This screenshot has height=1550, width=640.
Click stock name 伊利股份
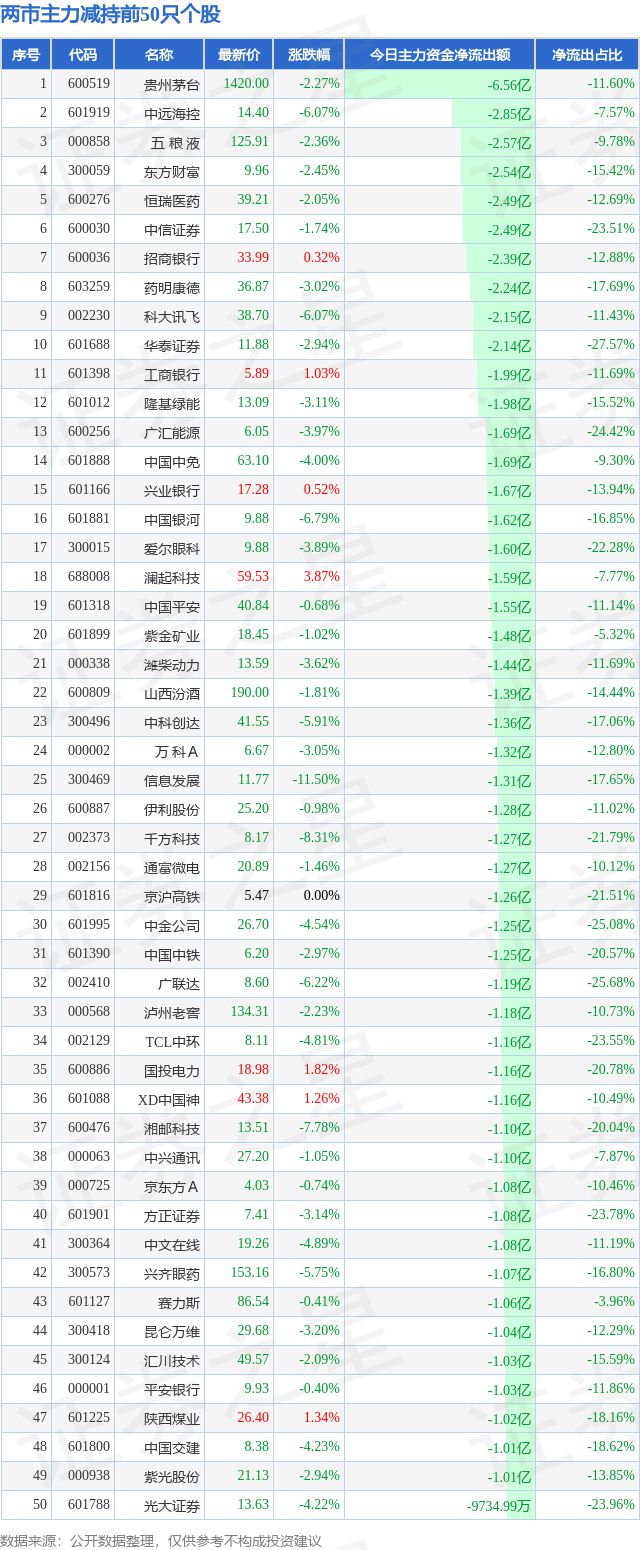(172, 809)
